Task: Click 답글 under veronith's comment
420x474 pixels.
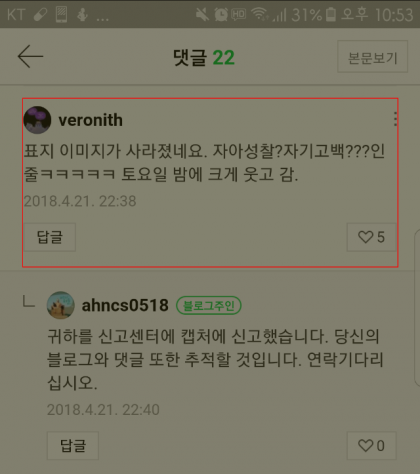Action: [50, 237]
